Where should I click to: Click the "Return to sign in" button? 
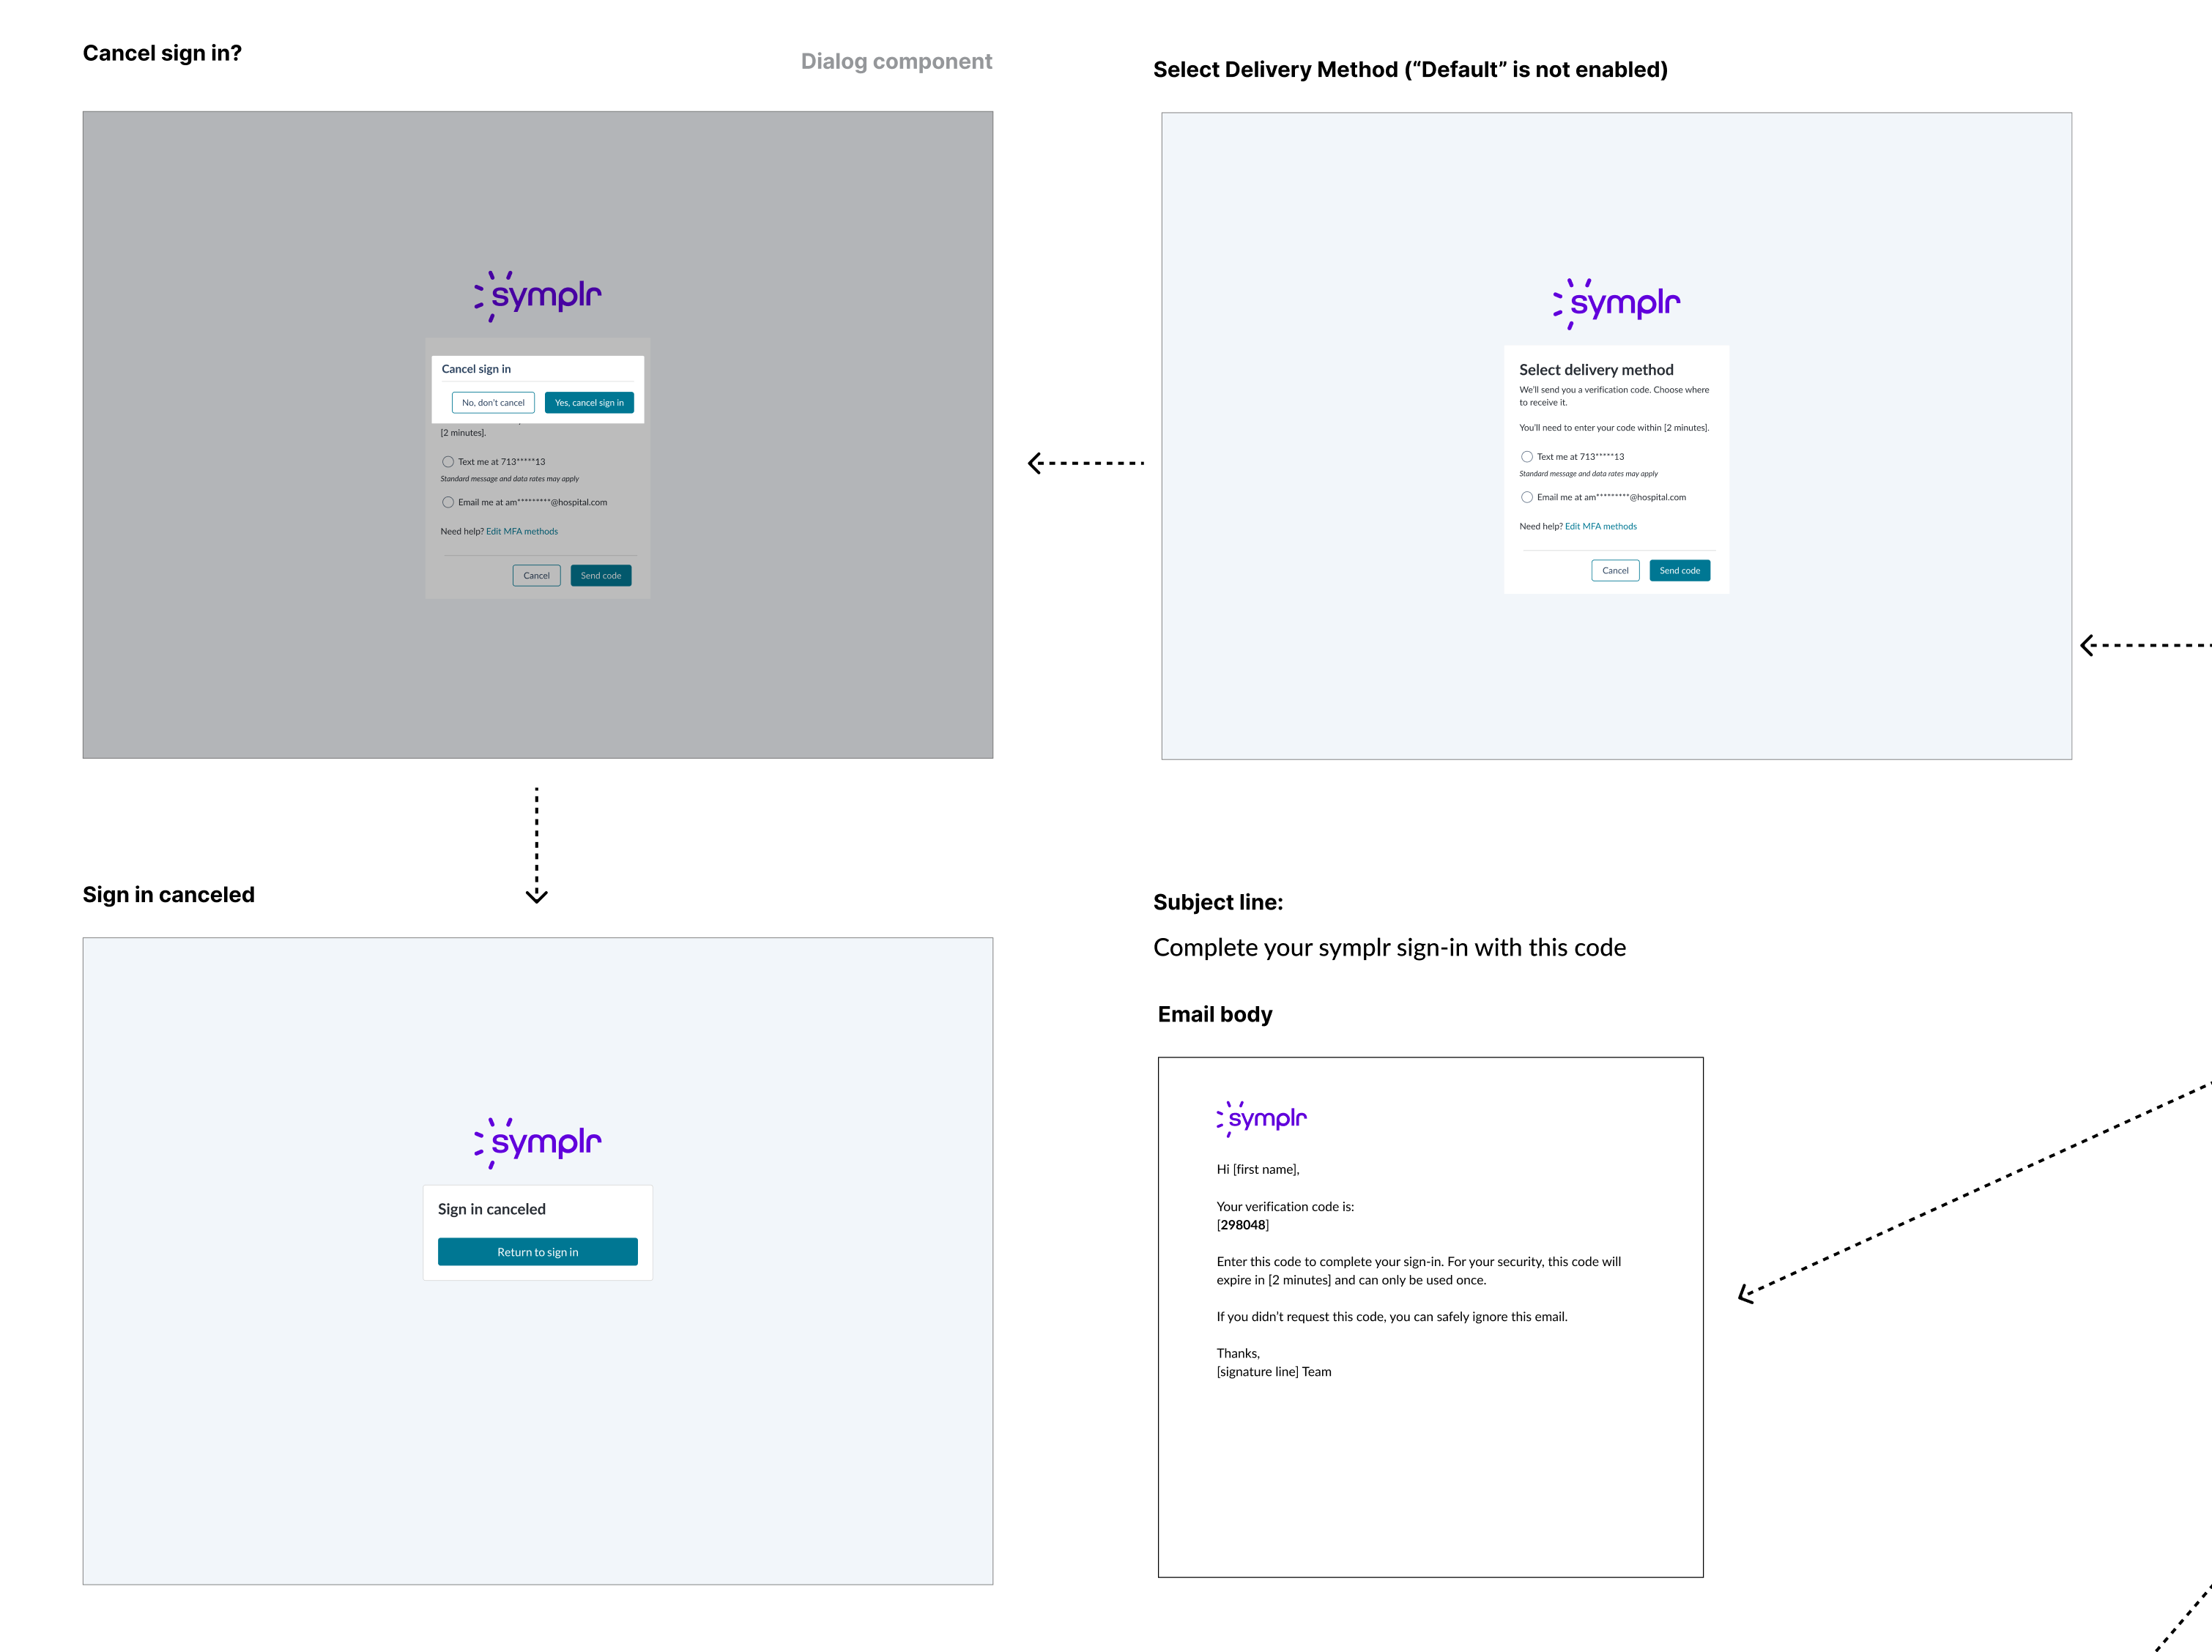(537, 1251)
